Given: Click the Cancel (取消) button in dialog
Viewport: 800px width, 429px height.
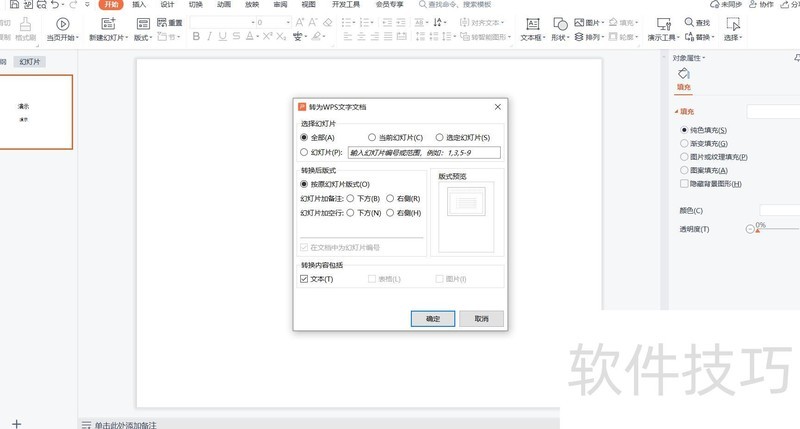Looking at the screenshot, I should click(482, 319).
